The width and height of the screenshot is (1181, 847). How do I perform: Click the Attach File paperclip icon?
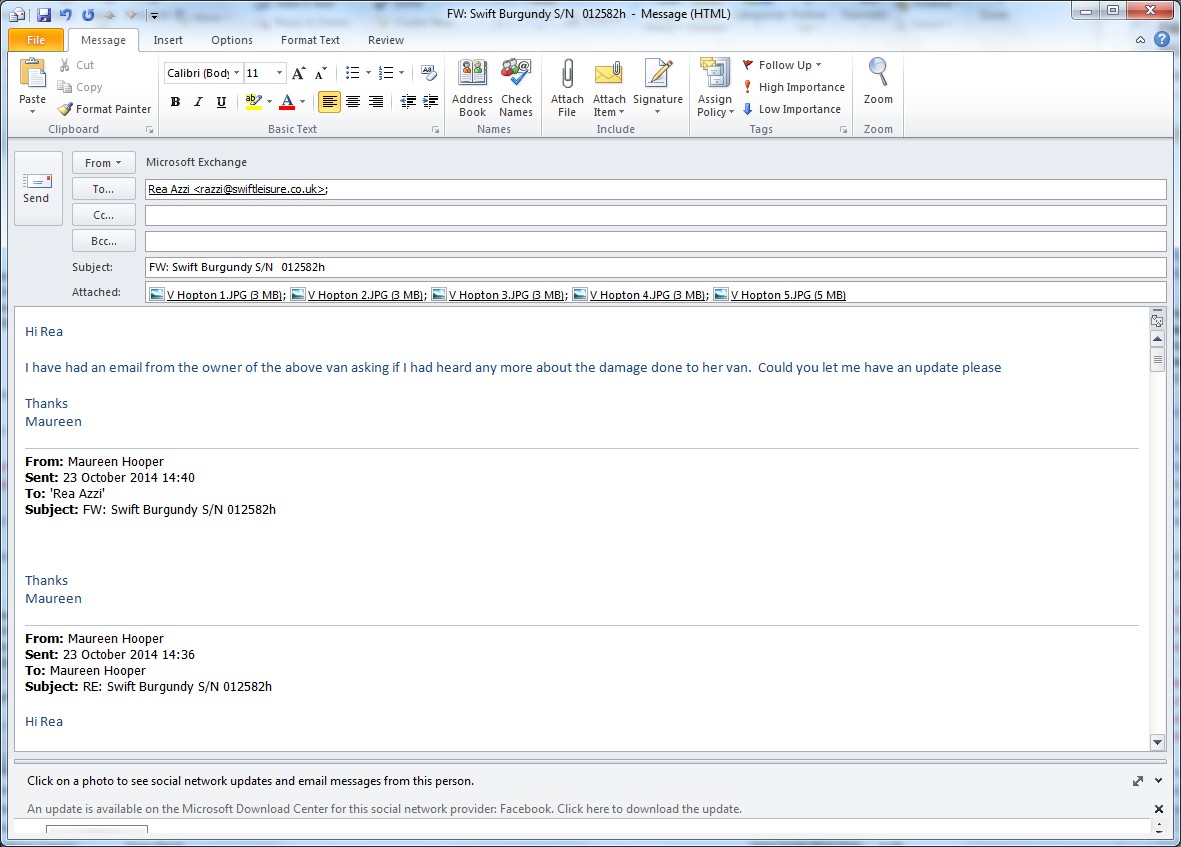567,76
